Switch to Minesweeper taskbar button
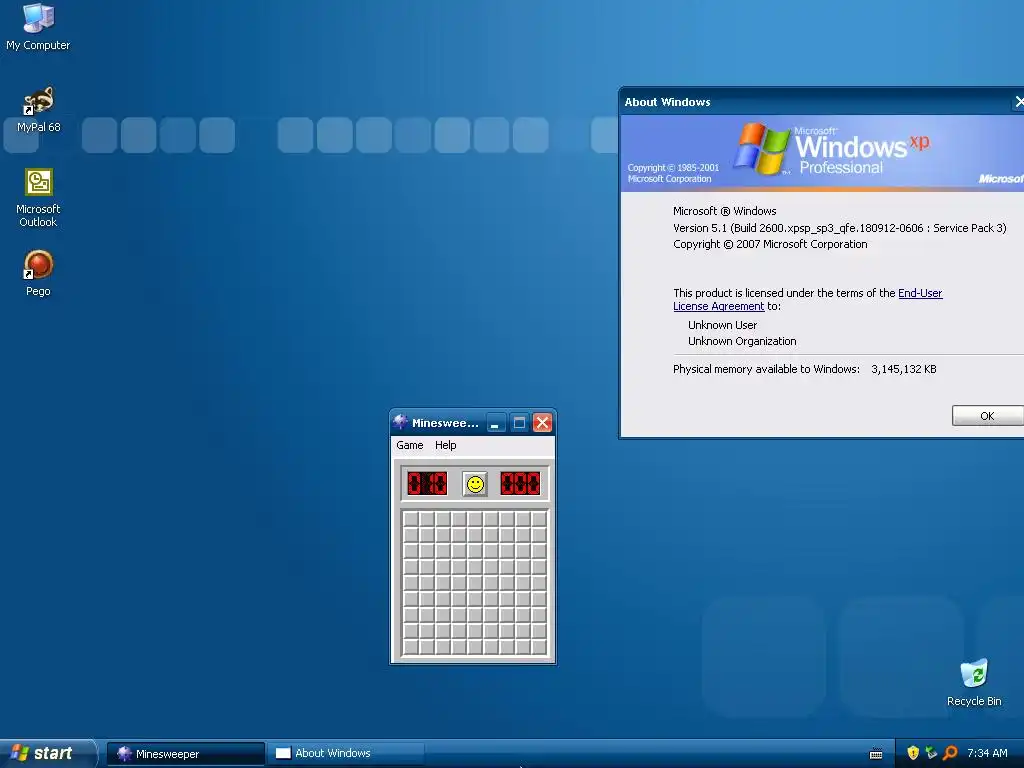Screen dimensions: 1024x768 [185, 754]
